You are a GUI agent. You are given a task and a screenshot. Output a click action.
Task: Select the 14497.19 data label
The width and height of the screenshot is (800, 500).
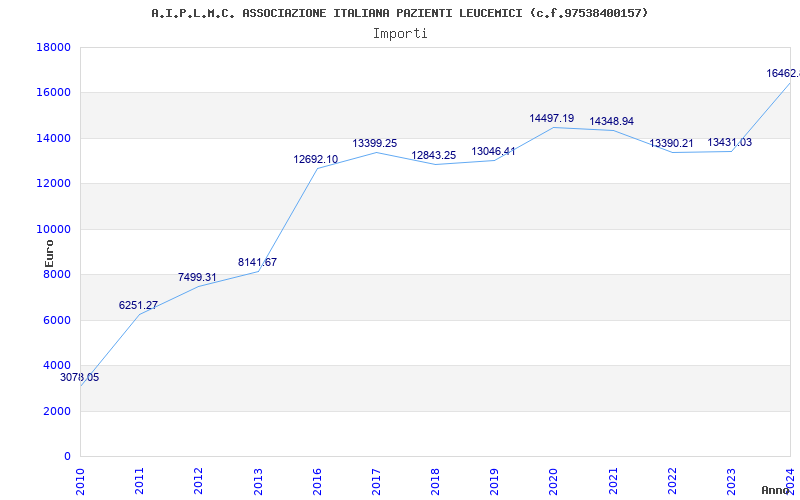coord(552,118)
